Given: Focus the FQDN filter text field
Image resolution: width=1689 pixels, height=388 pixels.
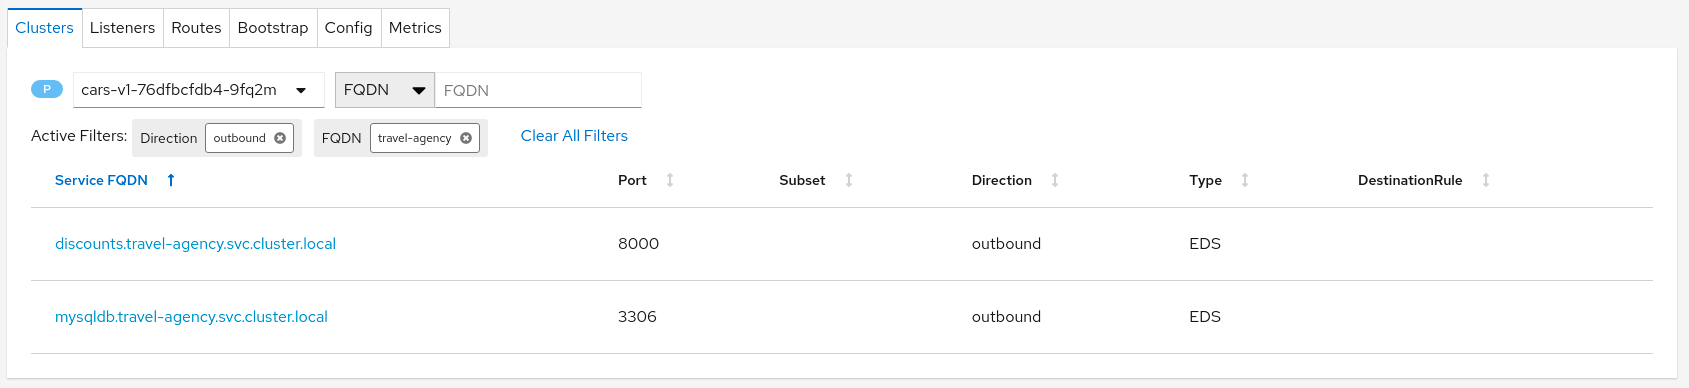Looking at the screenshot, I should coord(538,90).
